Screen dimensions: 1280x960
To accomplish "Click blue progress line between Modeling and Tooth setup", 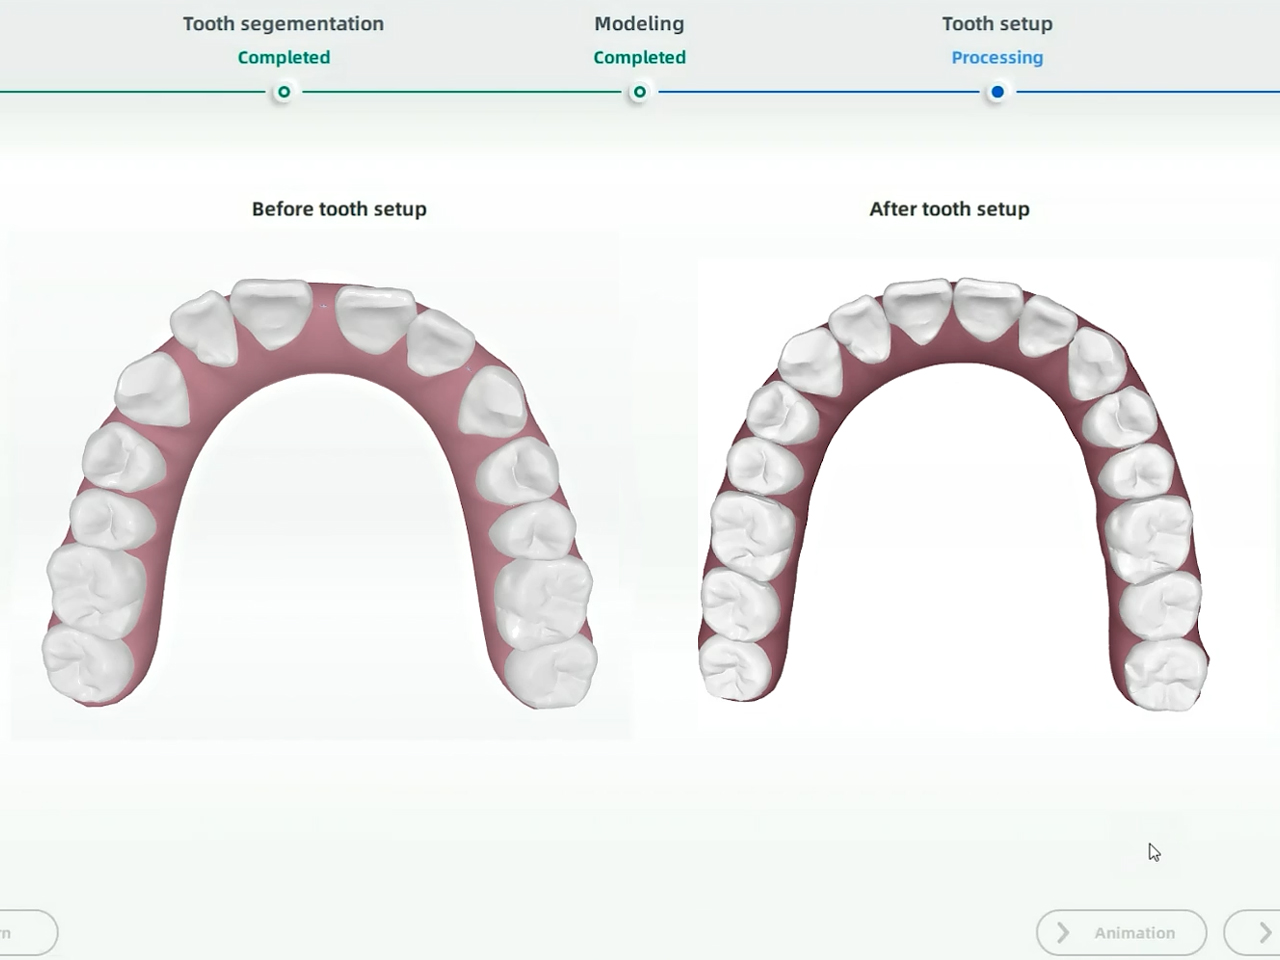I will (818, 92).
